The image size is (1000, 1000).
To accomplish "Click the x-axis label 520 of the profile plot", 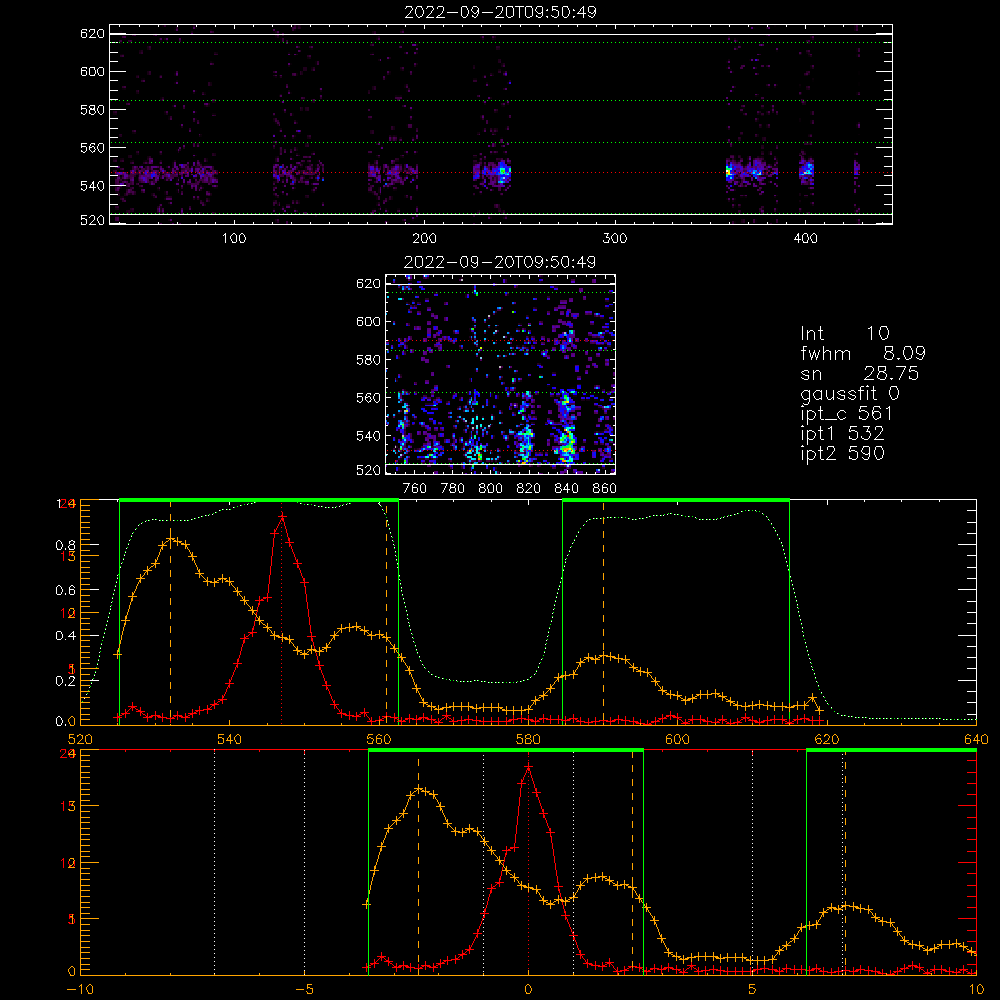I will [x=80, y=739].
